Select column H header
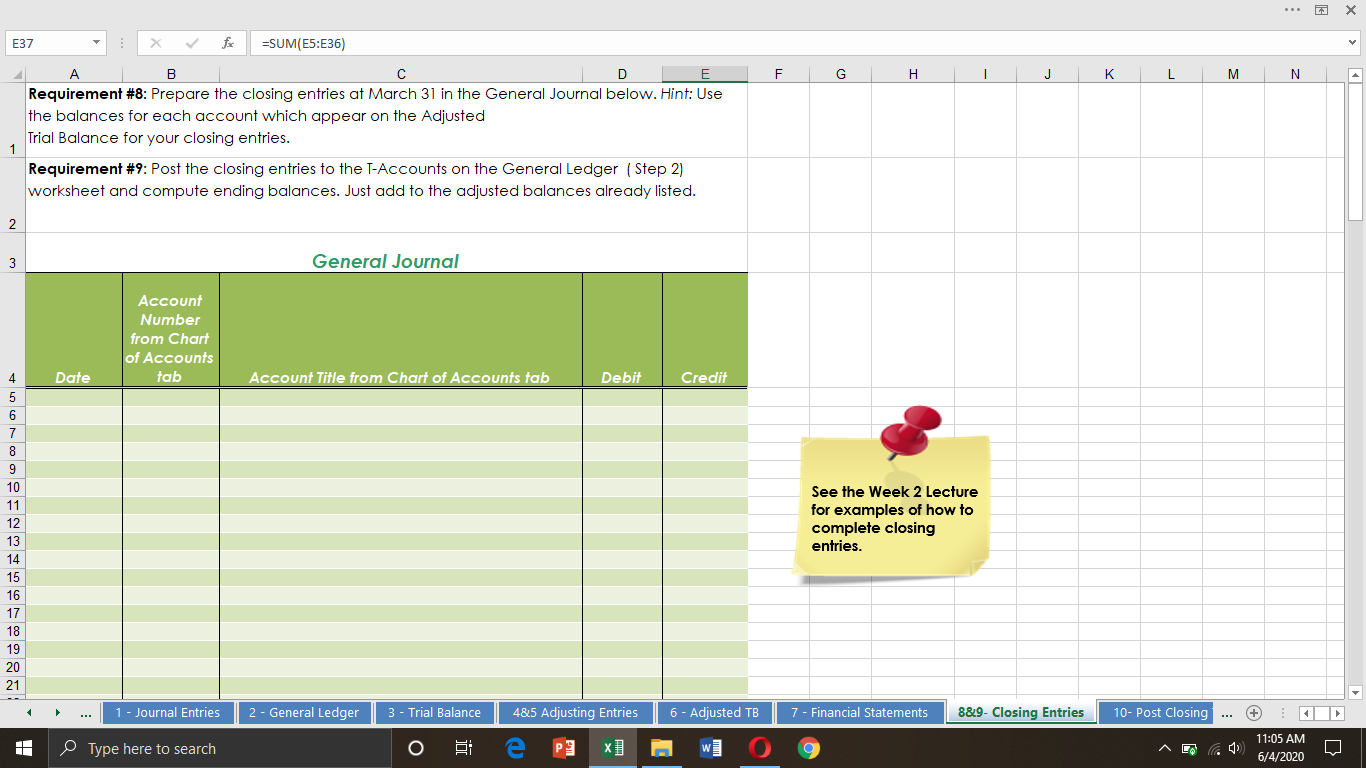Image resolution: width=1366 pixels, height=768 pixels. coord(913,73)
